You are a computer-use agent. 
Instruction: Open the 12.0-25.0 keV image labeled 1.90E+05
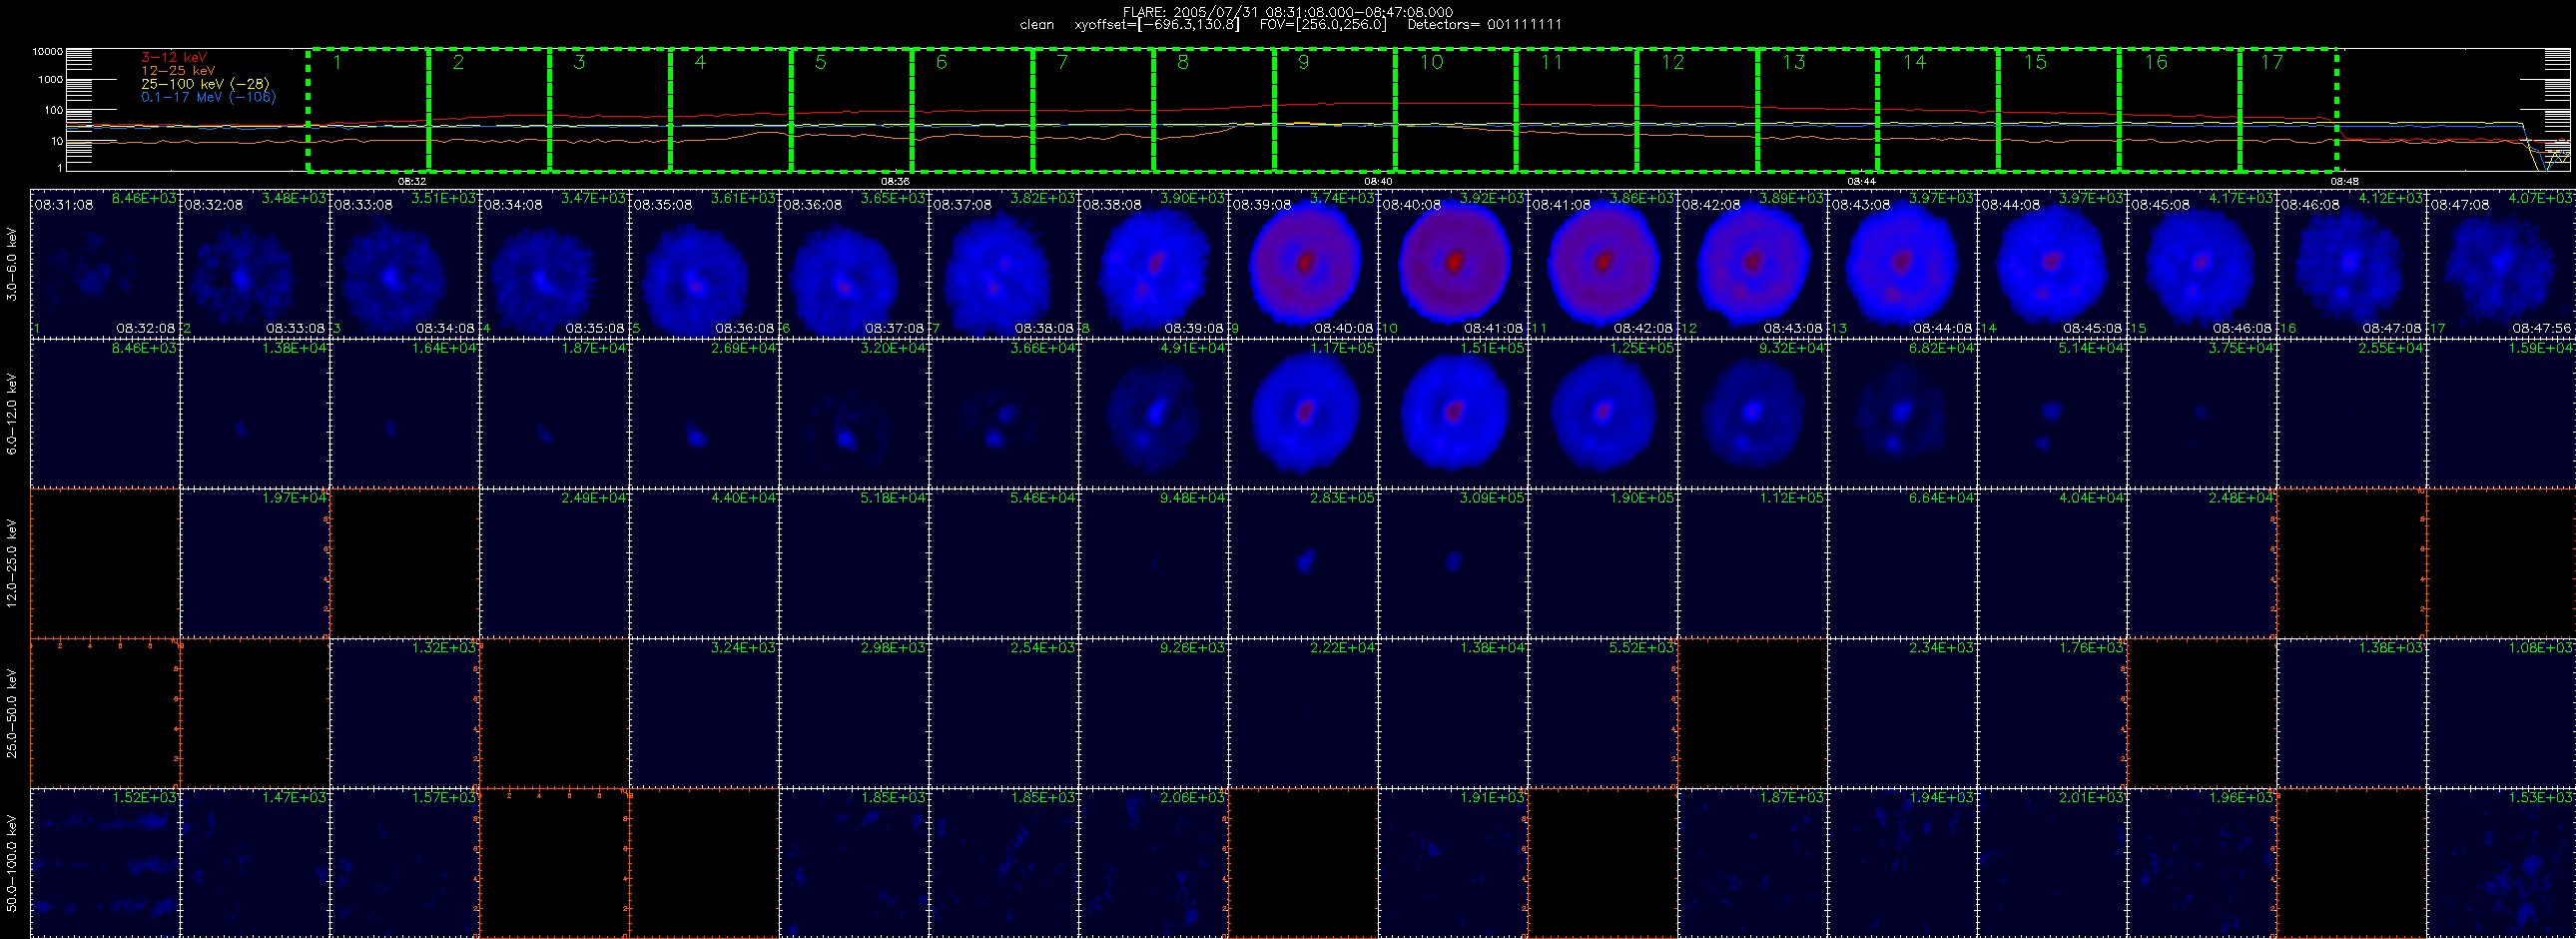tap(1603, 563)
